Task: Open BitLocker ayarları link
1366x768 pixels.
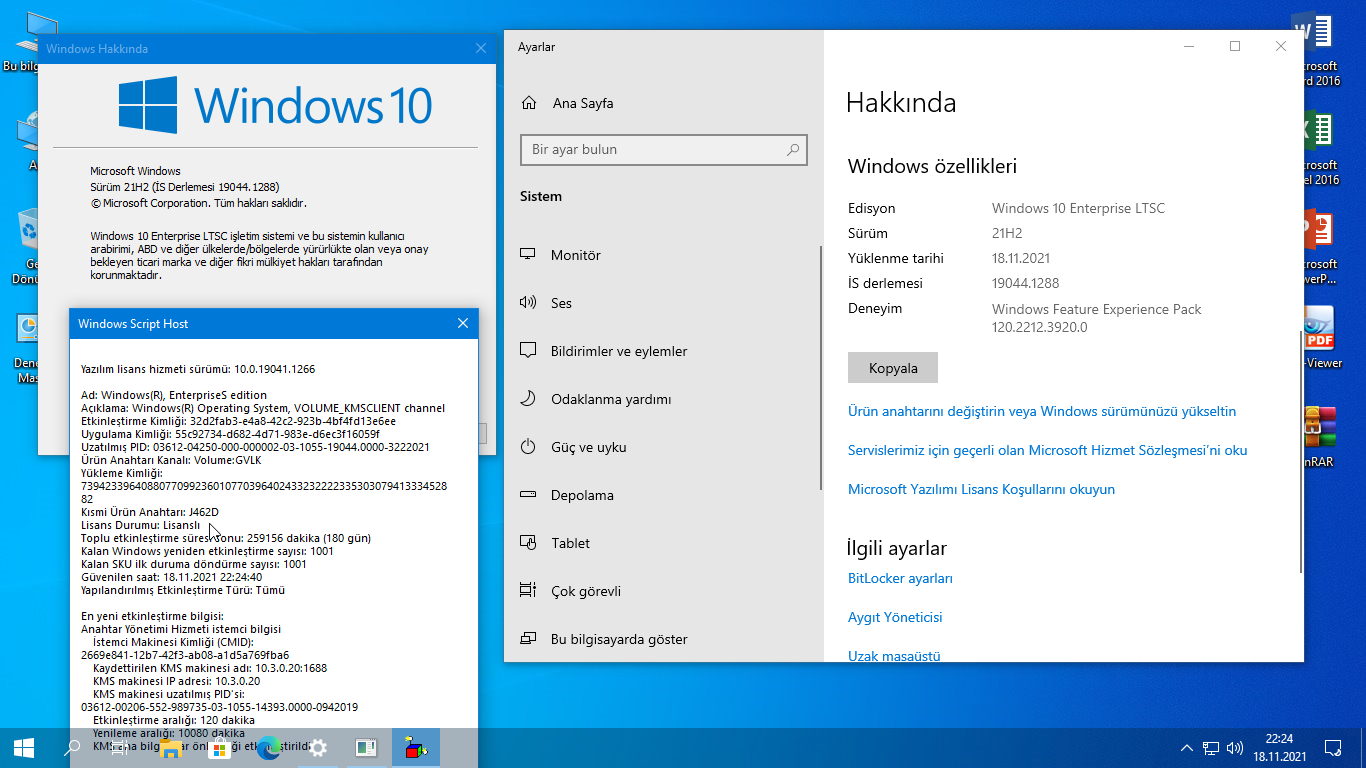Action: (900, 578)
